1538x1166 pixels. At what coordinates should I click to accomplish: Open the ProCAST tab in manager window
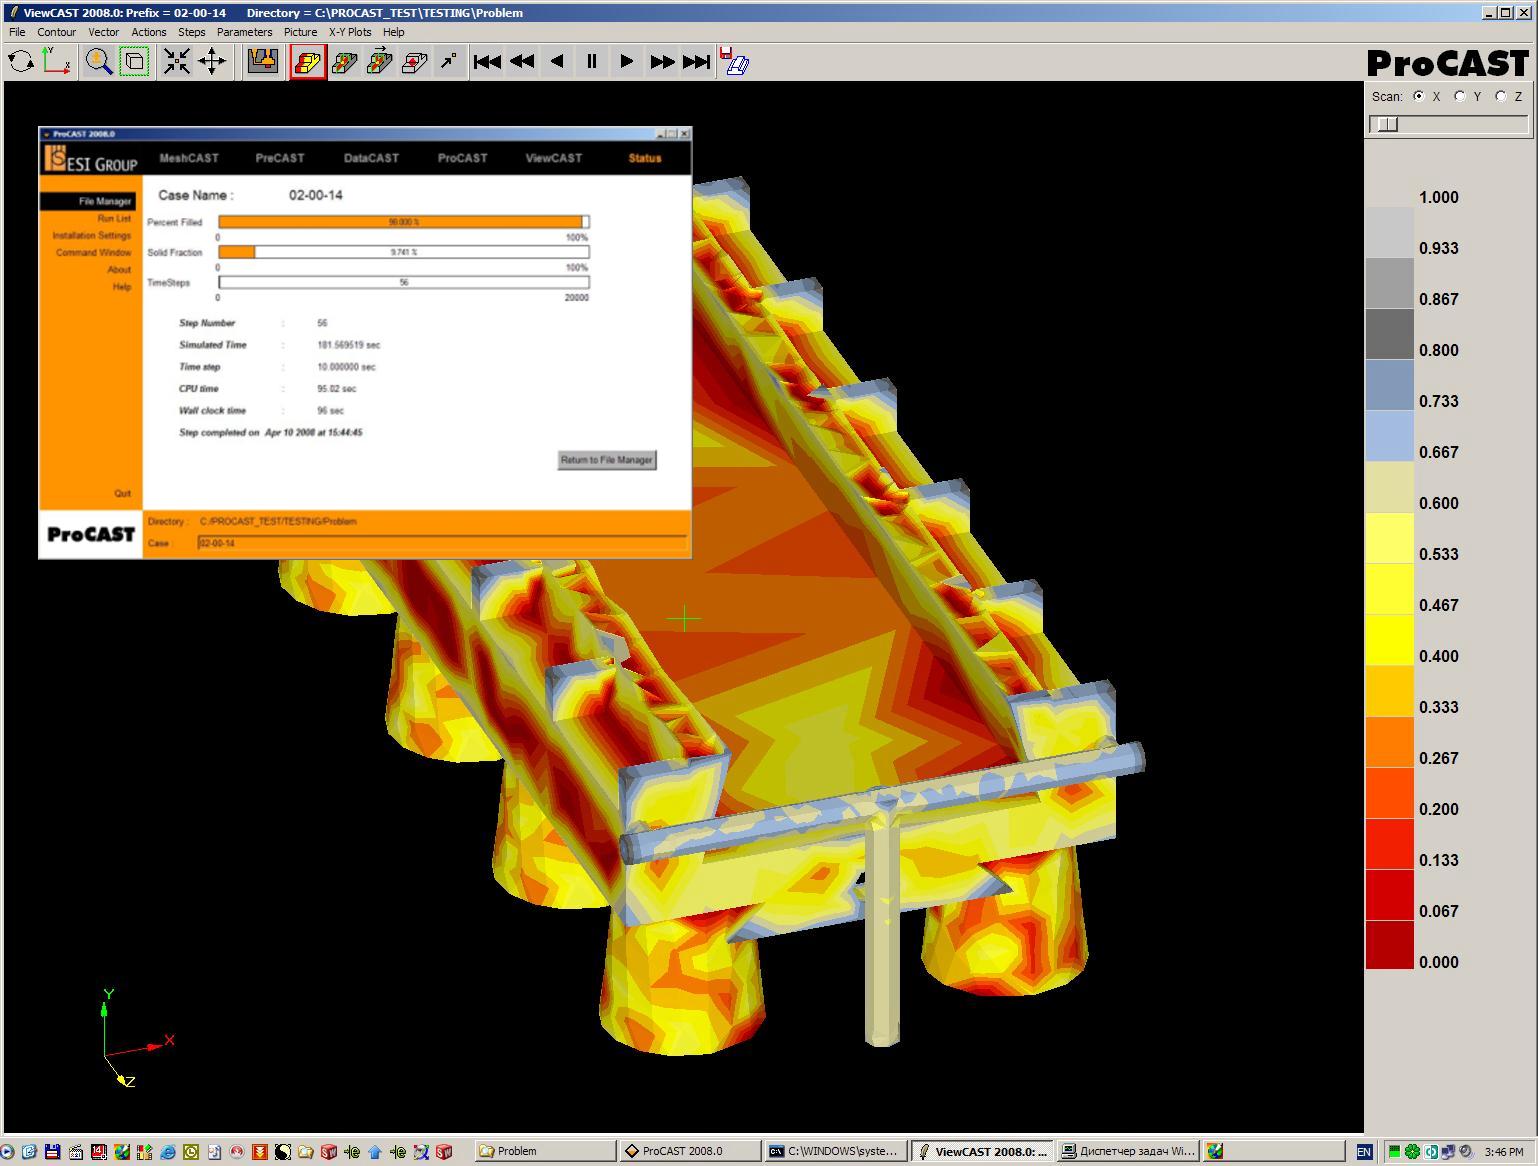coord(462,158)
